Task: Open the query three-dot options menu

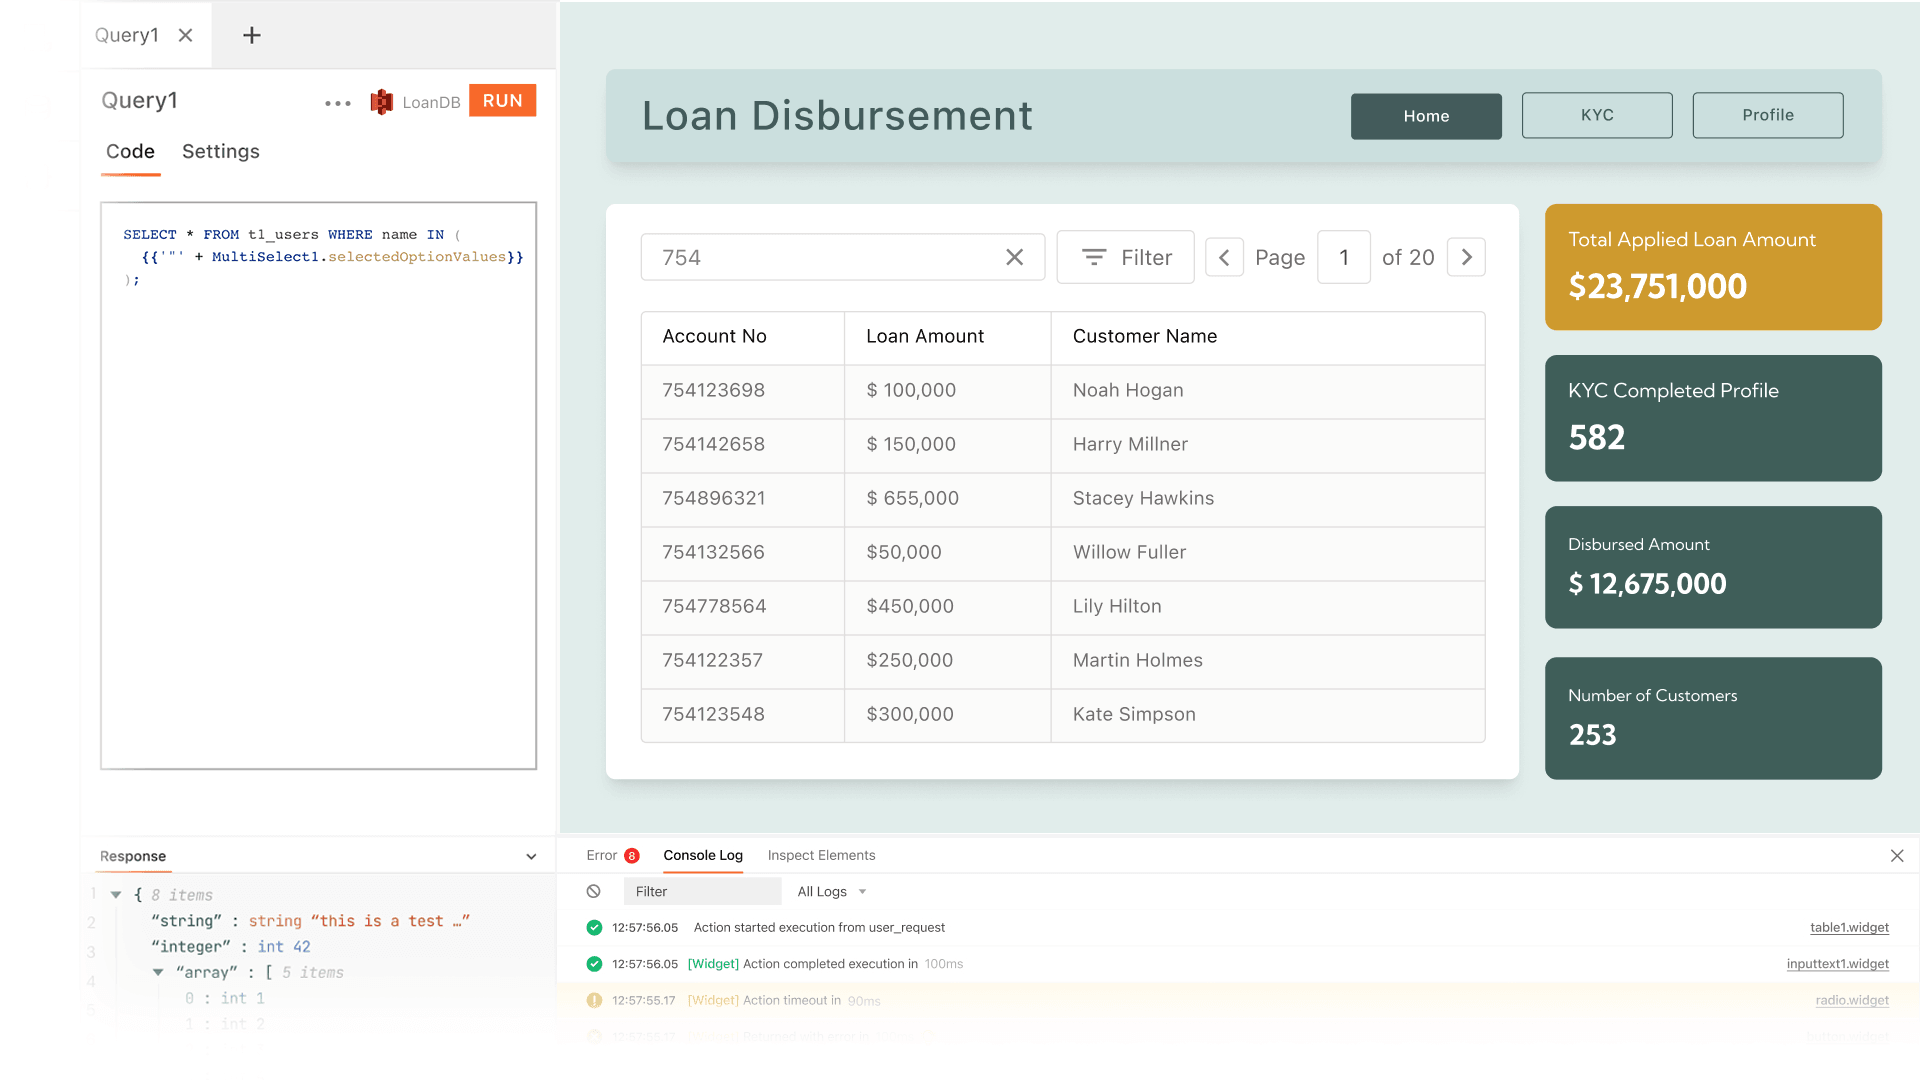Action: tap(337, 102)
